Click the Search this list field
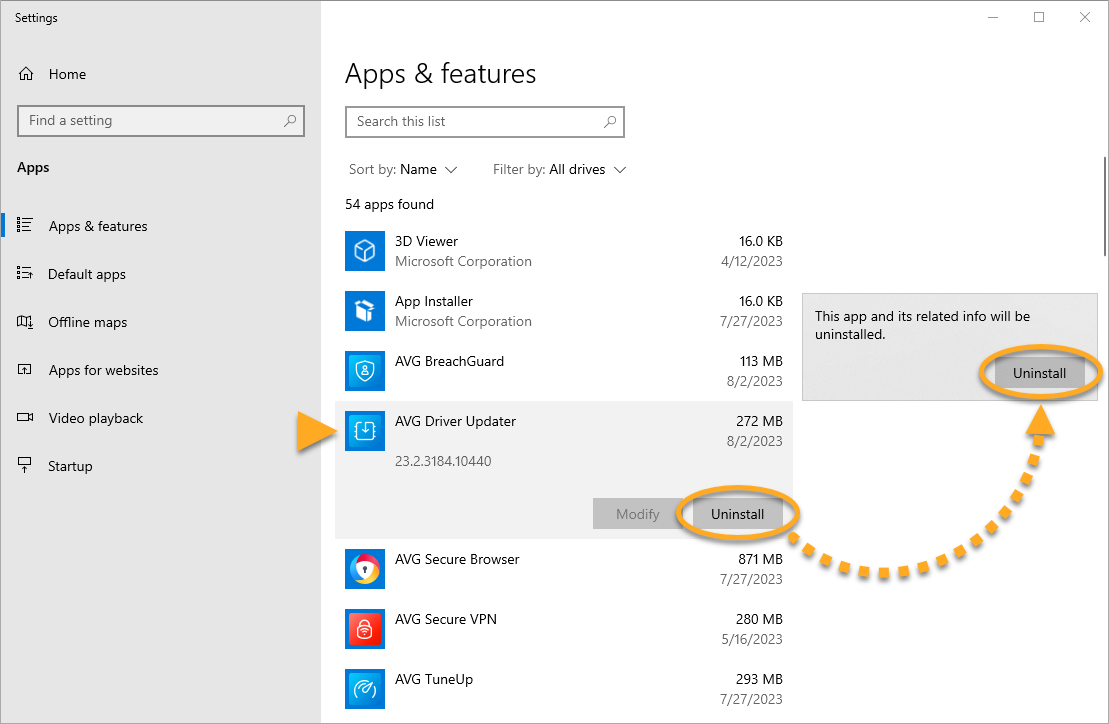Viewport: 1109px width, 724px height. coord(475,122)
